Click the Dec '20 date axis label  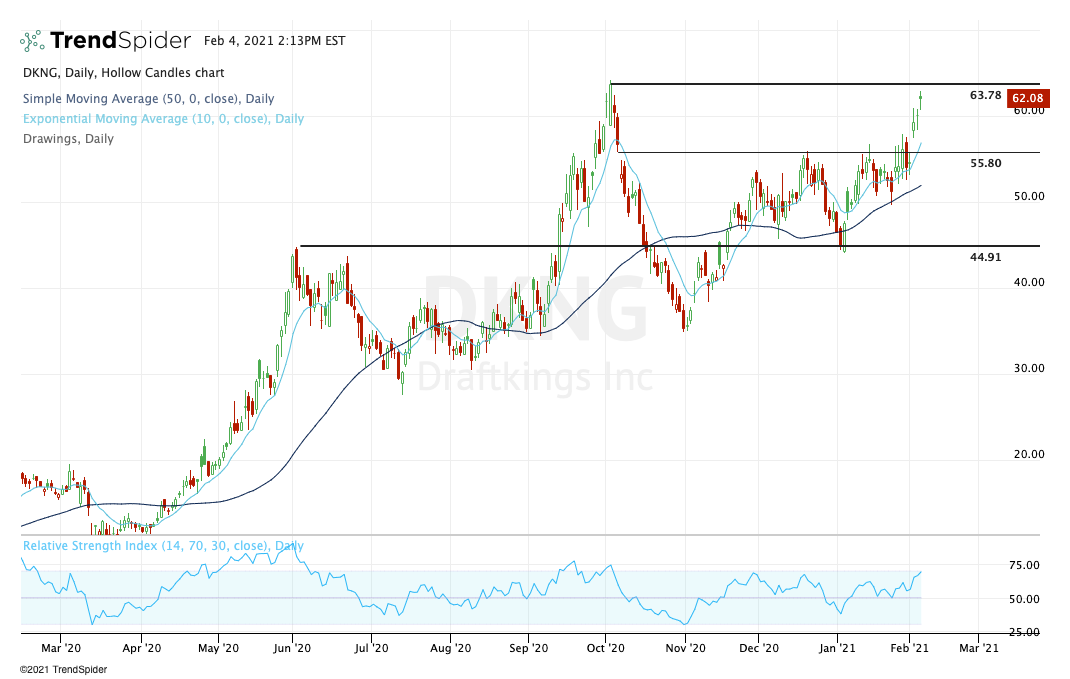[759, 648]
